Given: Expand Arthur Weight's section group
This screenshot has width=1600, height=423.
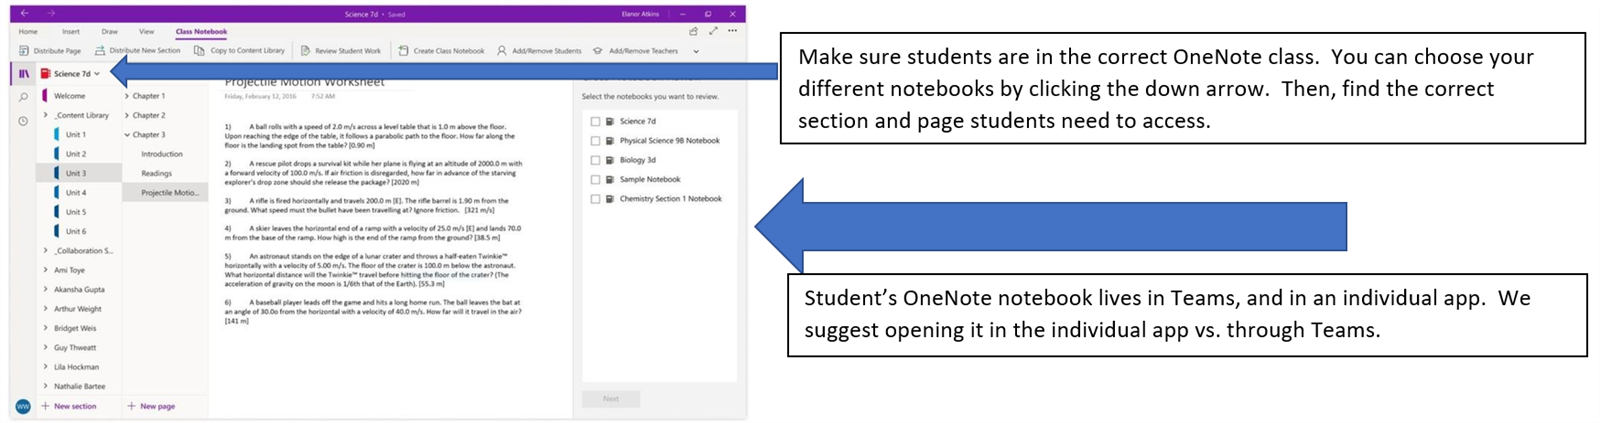Looking at the screenshot, I should 46,309.
